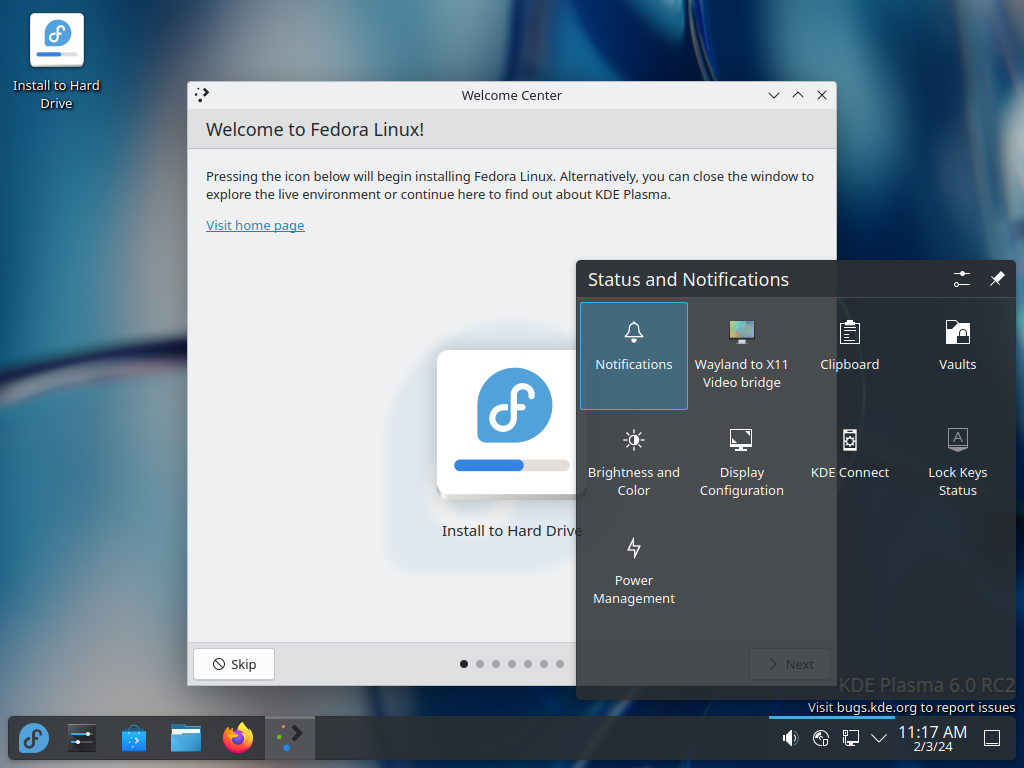The image size is (1024, 768).
Task: Open the audio volume tray icon
Action: point(790,738)
